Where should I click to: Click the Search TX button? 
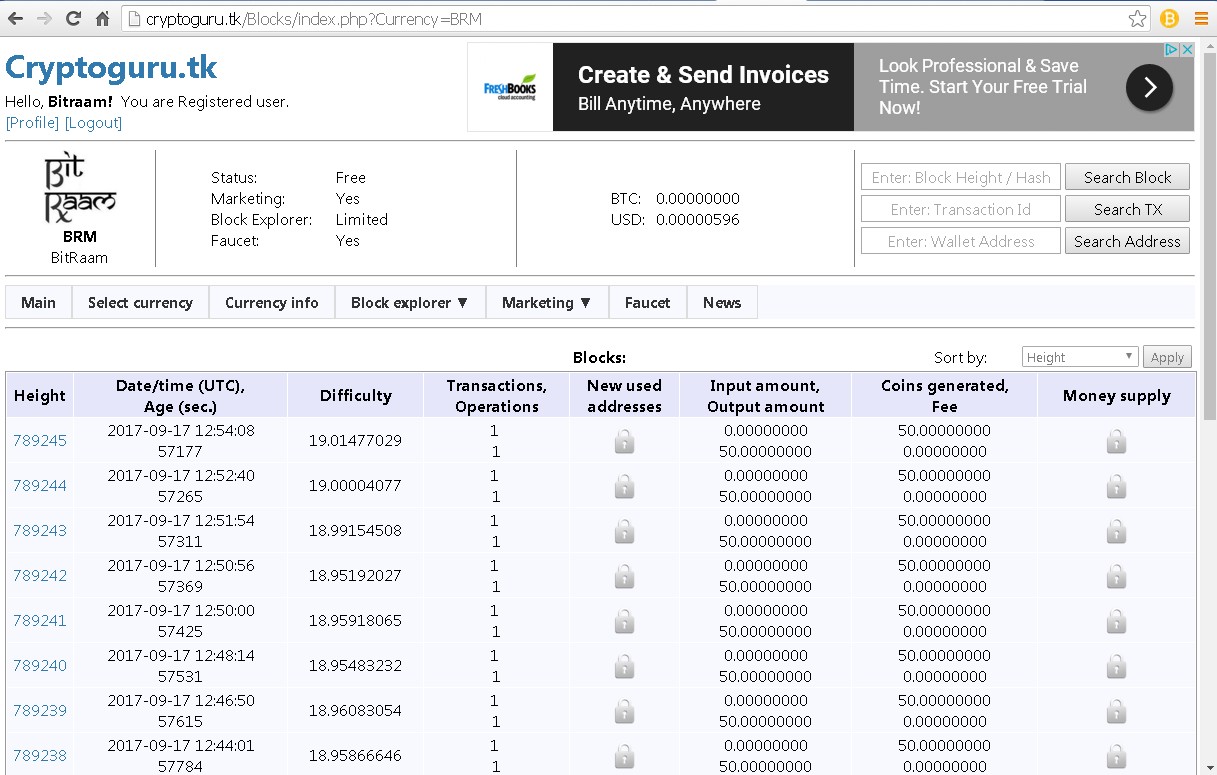click(1127, 209)
